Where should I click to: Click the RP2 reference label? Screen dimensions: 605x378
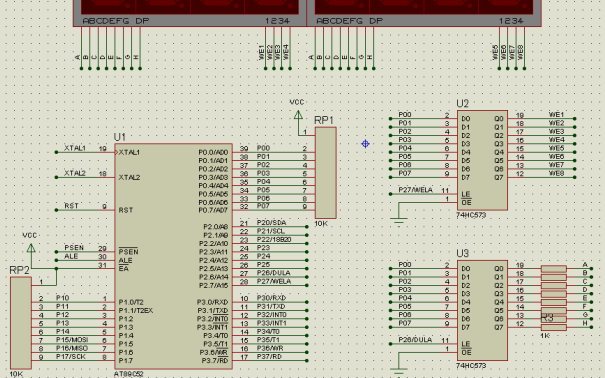19,270
